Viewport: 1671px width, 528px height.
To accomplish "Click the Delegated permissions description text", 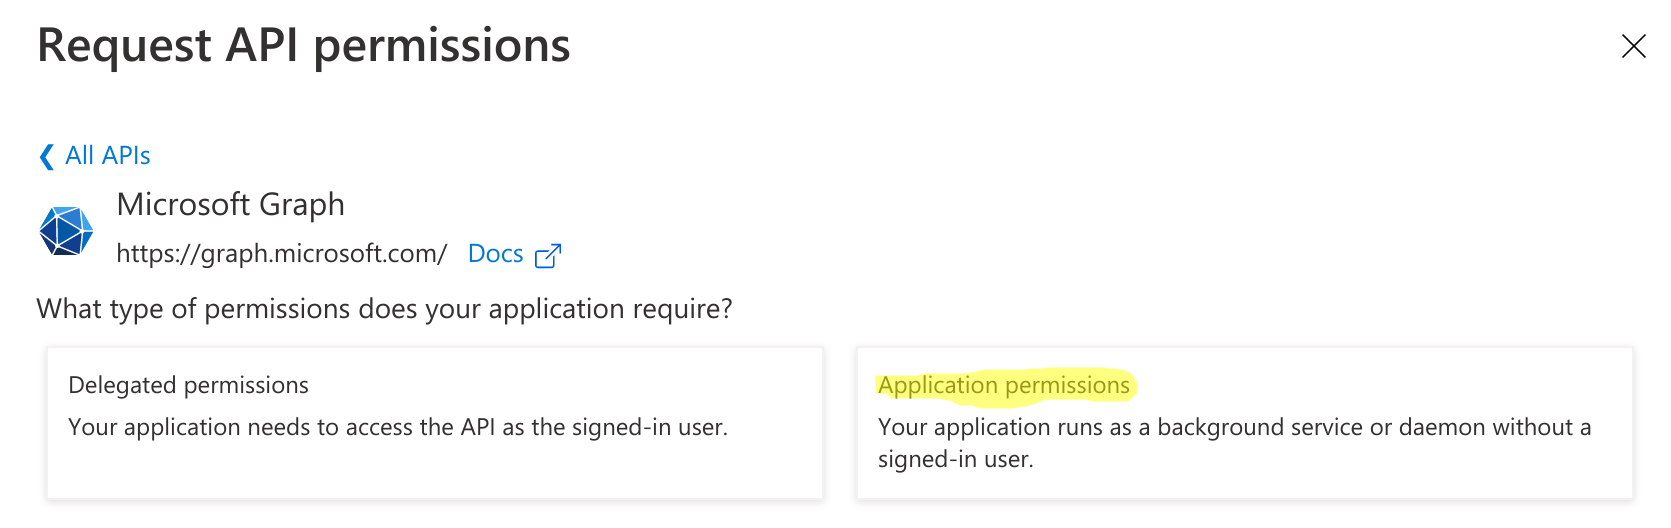I will click(x=397, y=428).
